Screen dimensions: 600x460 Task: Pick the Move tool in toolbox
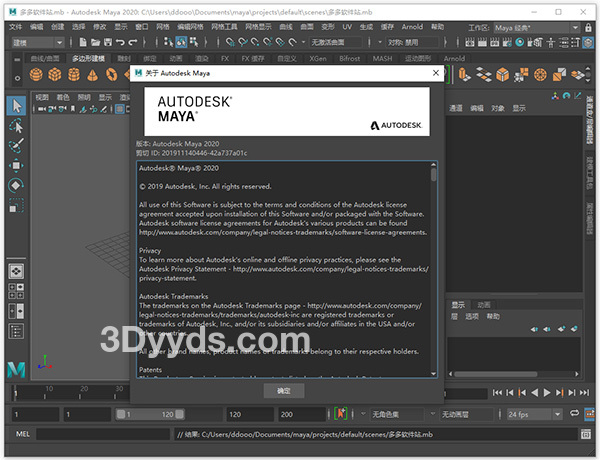[17, 166]
